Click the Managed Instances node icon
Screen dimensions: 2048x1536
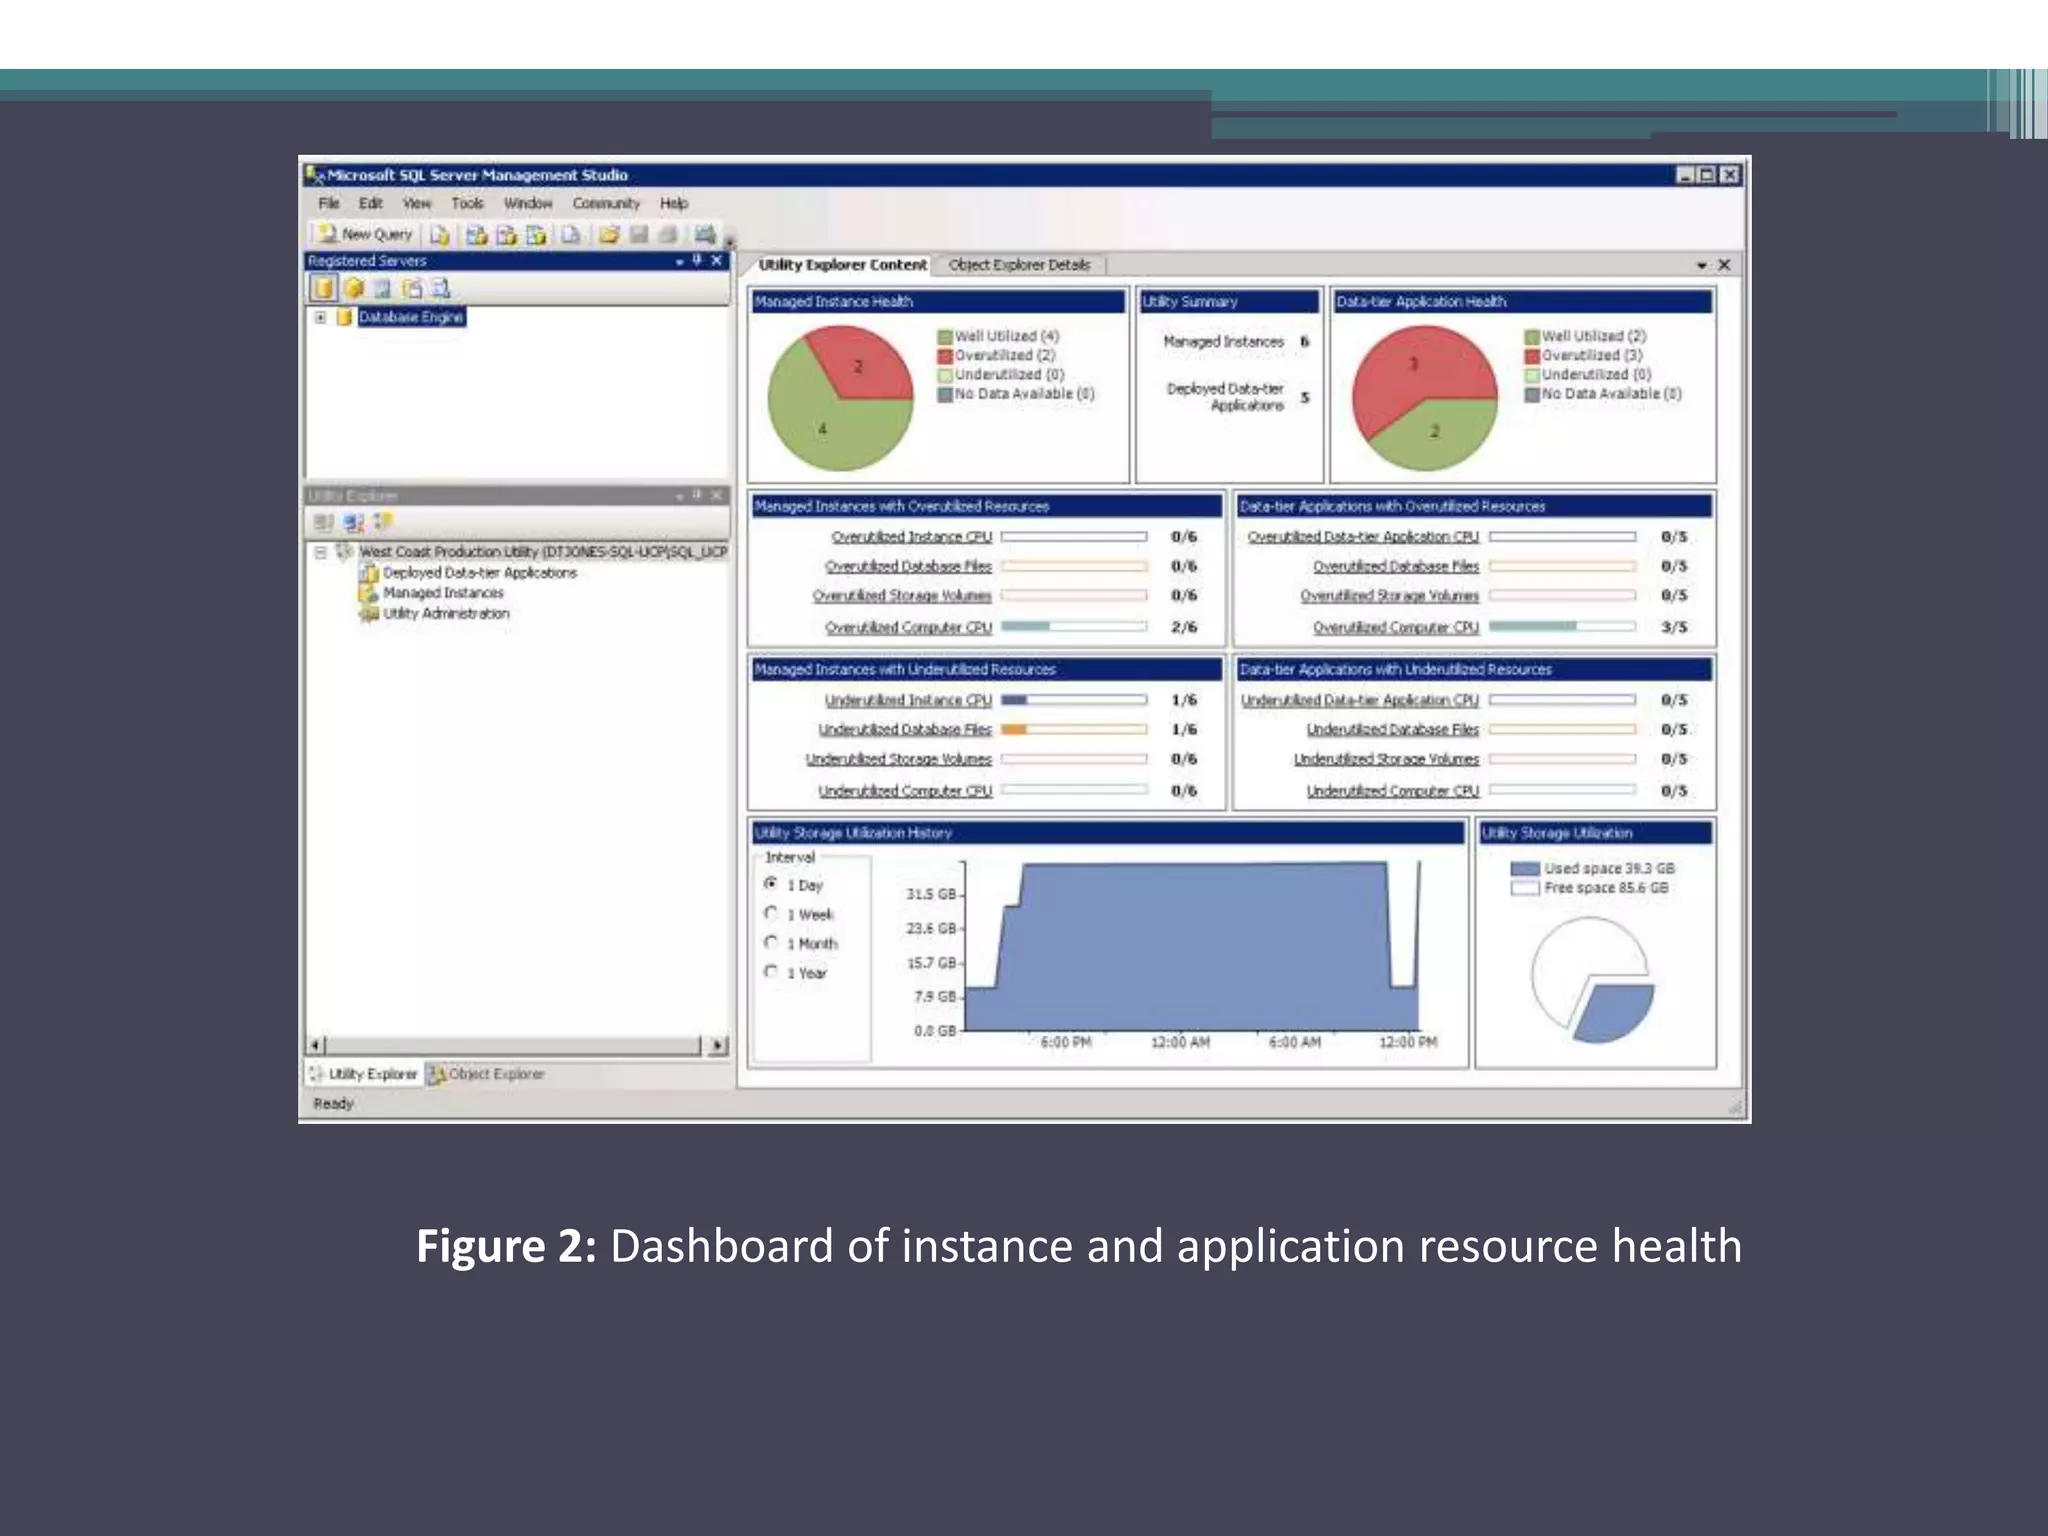coord(369,593)
